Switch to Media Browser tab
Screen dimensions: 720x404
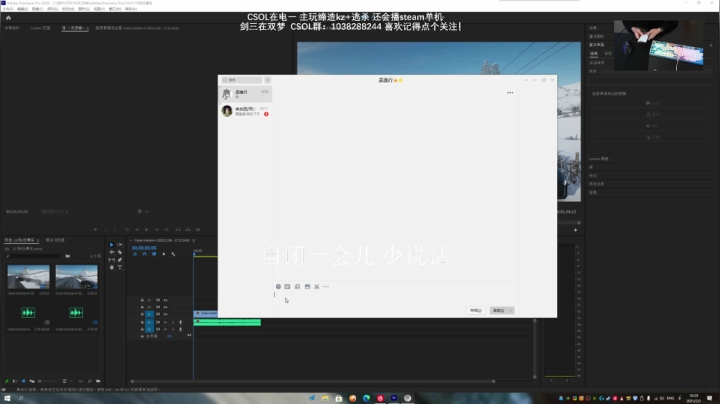tap(55, 240)
